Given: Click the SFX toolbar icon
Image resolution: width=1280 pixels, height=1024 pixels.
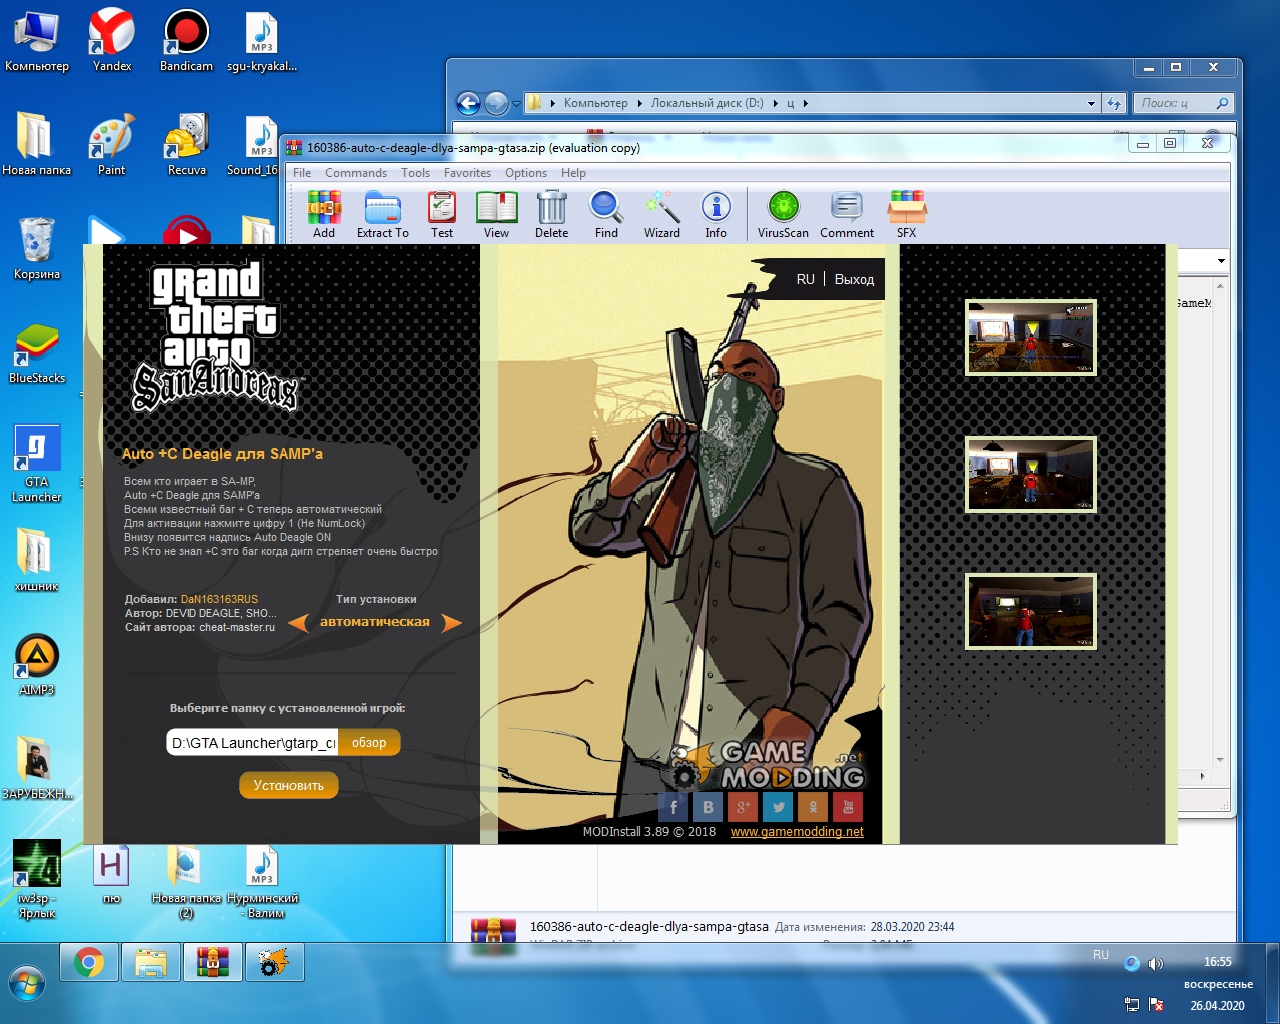Looking at the screenshot, I should tap(907, 214).
